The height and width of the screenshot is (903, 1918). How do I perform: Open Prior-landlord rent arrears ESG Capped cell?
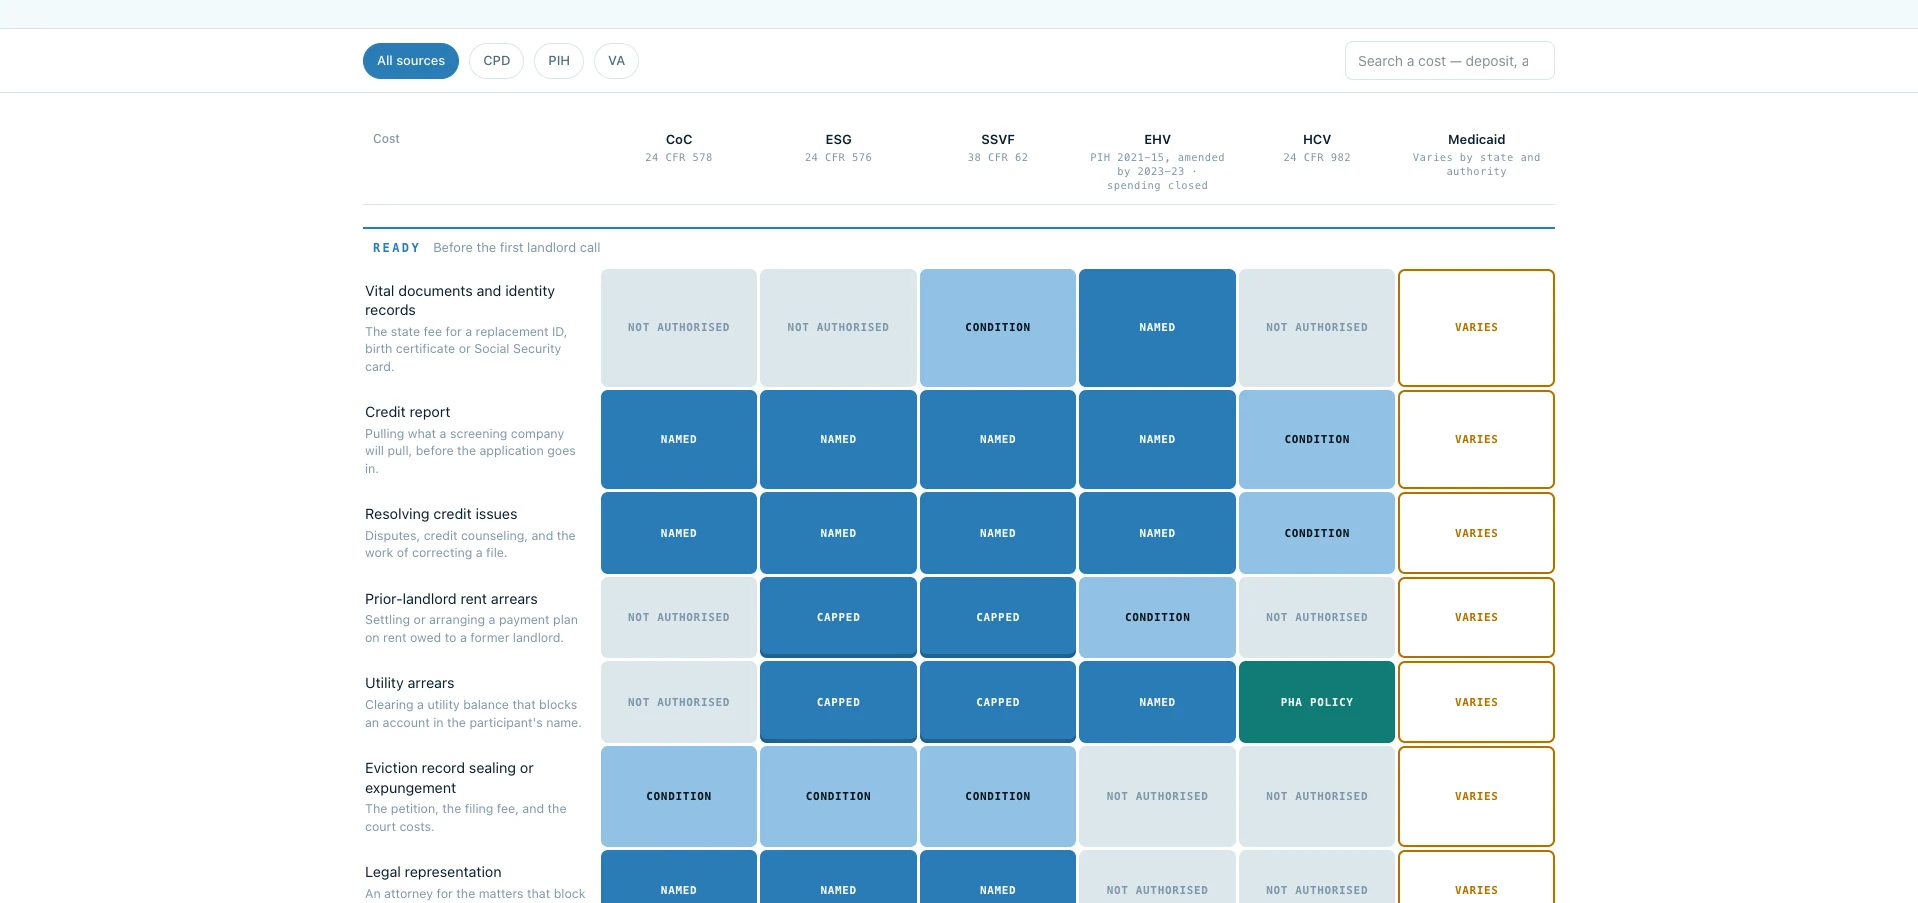(x=838, y=617)
